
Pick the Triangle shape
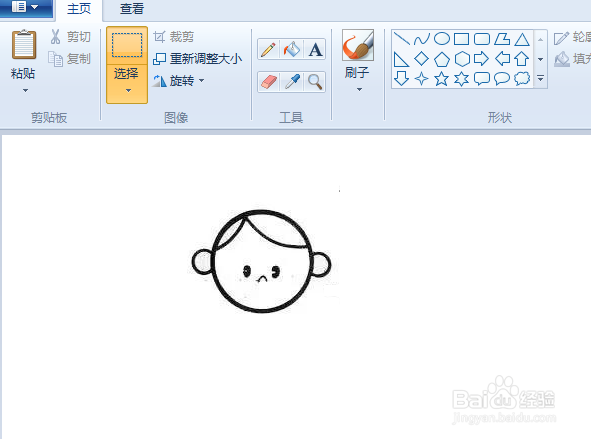522,39
